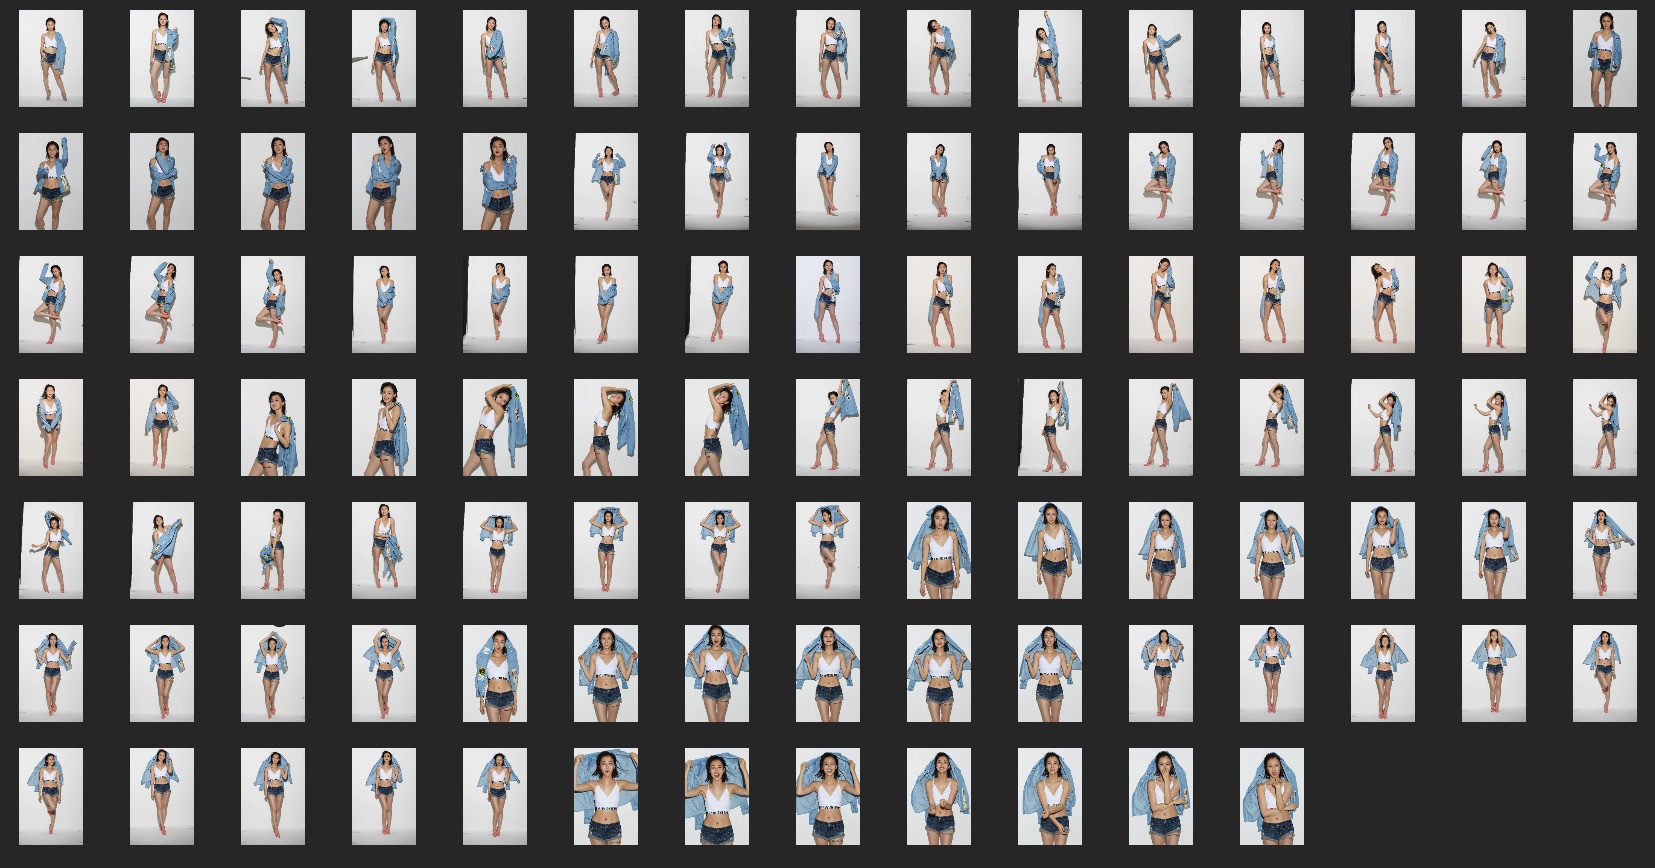Select the blue-tinted background thumbnail in the third row
The image size is (1655, 868).
[828, 305]
